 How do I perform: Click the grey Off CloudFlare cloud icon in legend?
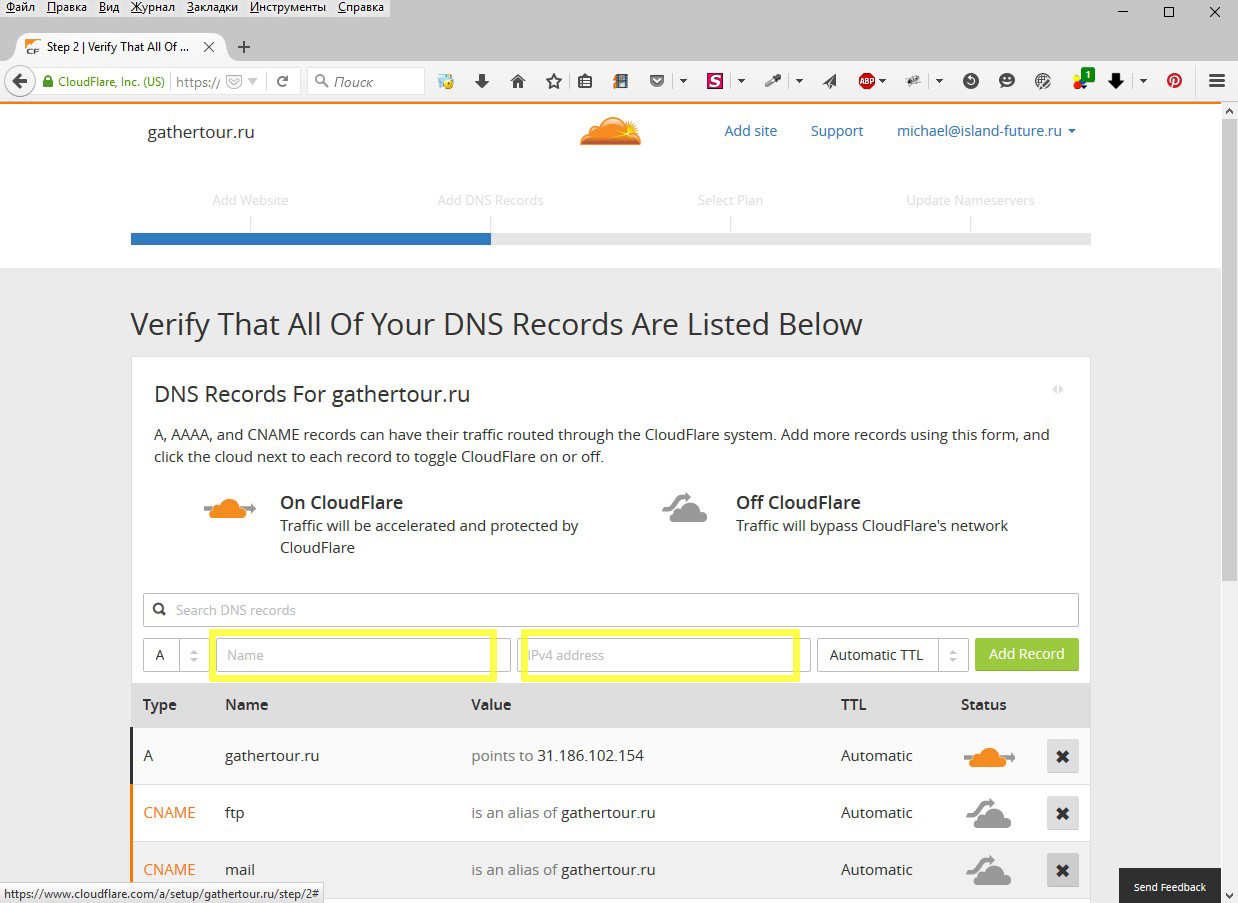tap(685, 508)
